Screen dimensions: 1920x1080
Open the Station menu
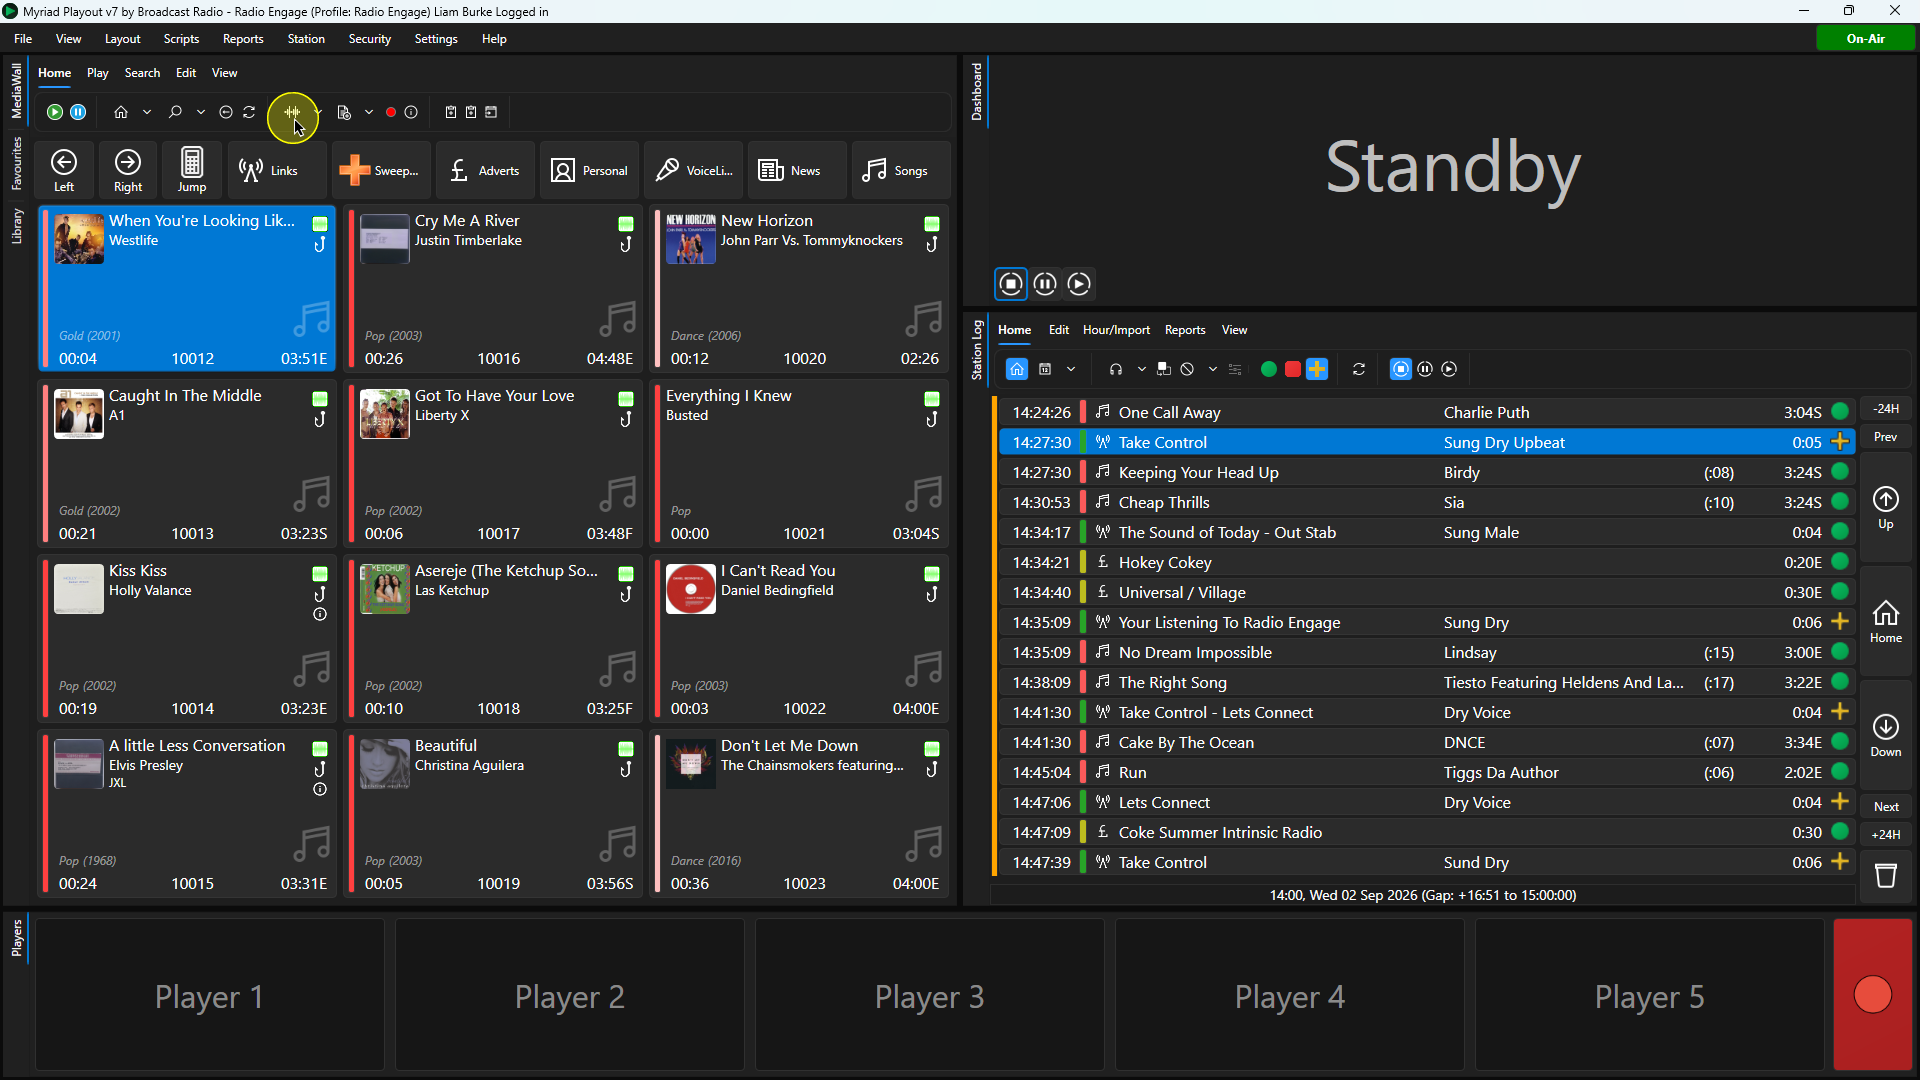[306, 39]
